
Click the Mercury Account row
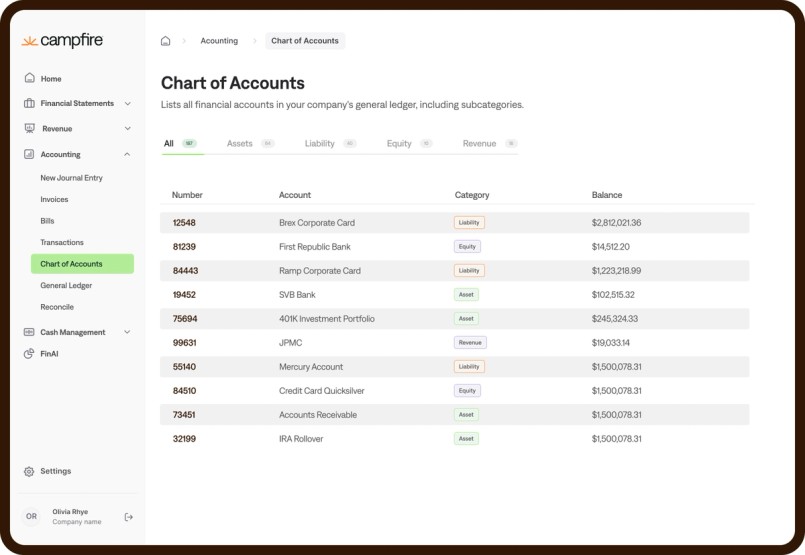pos(454,367)
